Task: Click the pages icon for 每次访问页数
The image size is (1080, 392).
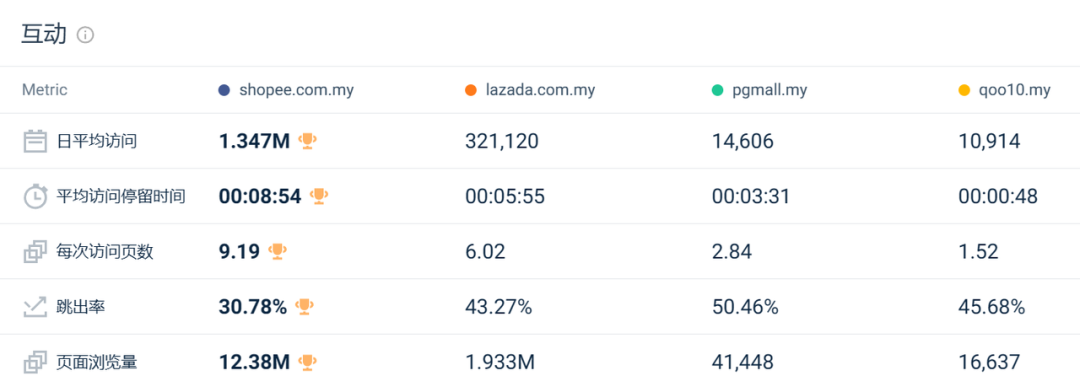Action: pos(35,251)
